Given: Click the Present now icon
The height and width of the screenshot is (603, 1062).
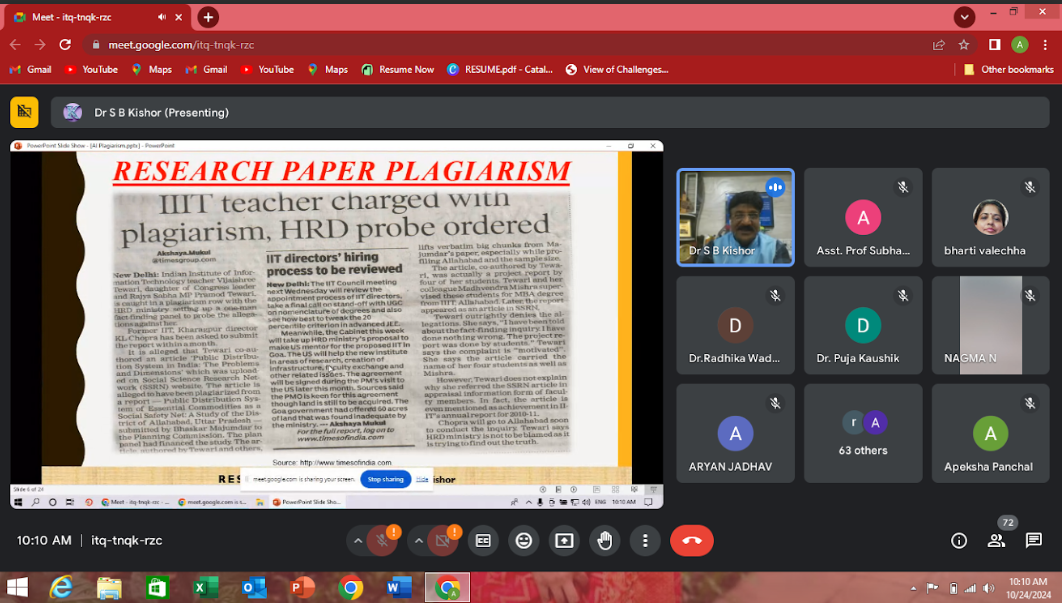Looking at the screenshot, I should (564, 541).
